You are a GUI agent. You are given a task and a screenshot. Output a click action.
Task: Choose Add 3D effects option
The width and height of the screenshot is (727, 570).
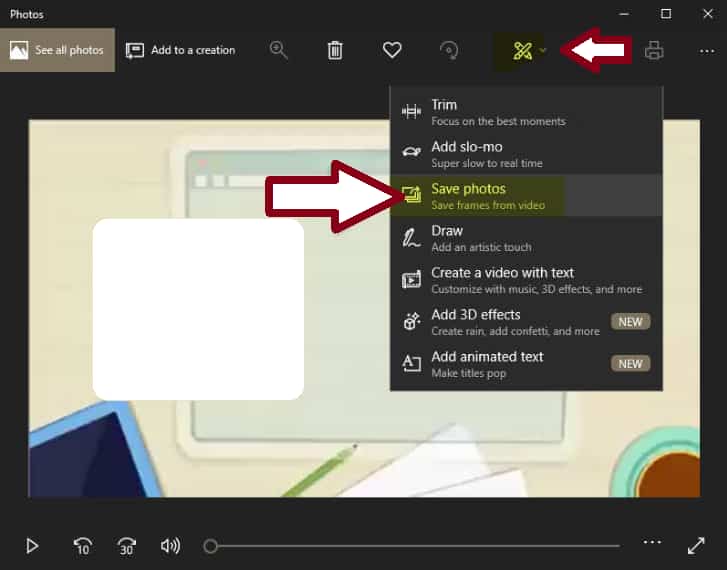526,322
